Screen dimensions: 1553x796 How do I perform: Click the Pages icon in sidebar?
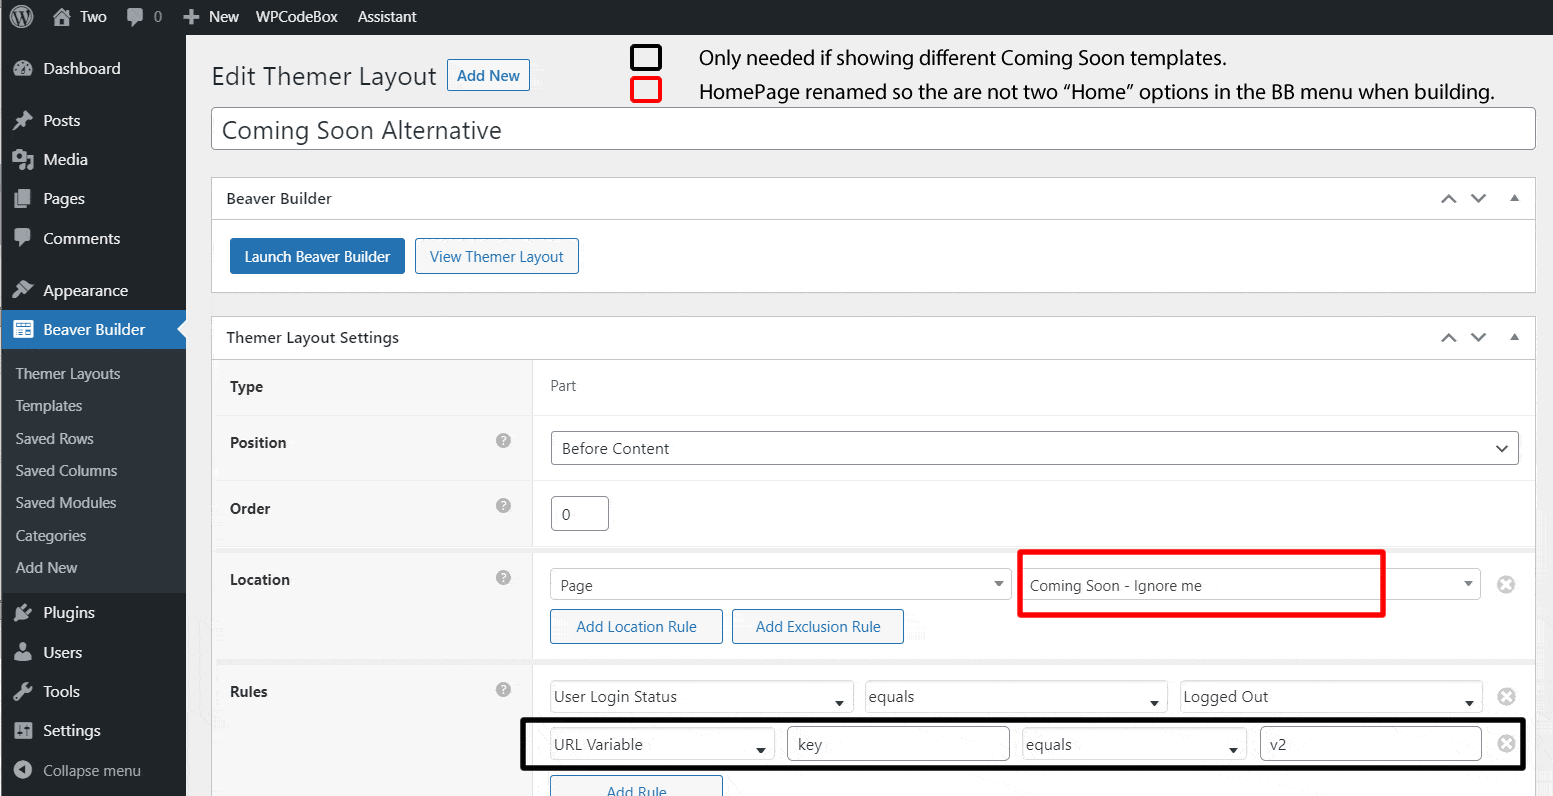click(22, 199)
